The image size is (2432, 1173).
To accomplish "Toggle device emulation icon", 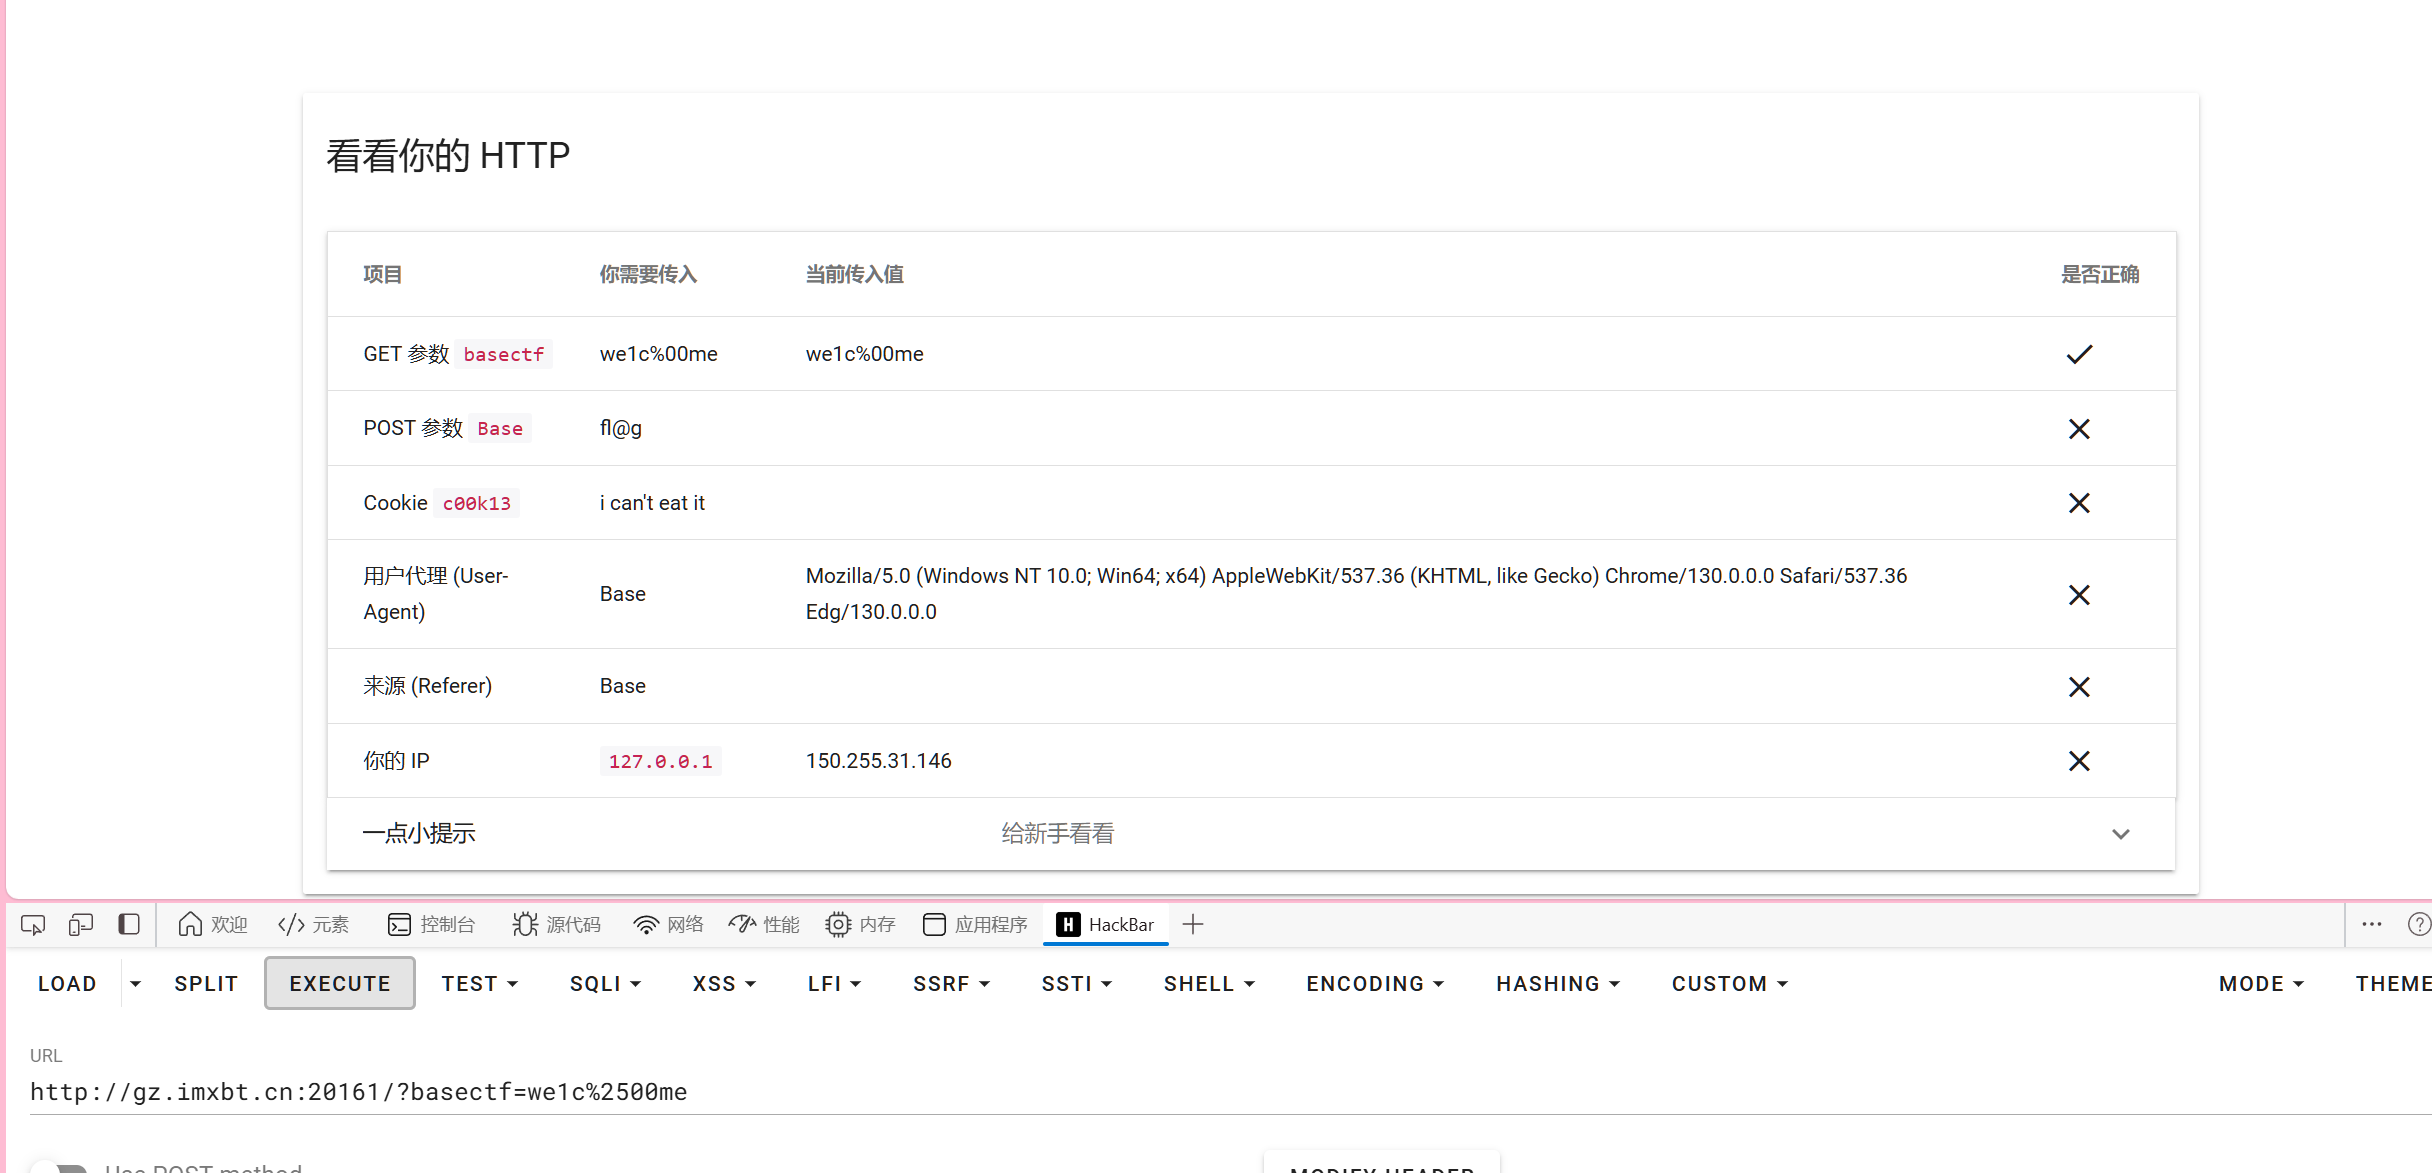I will (81, 925).
